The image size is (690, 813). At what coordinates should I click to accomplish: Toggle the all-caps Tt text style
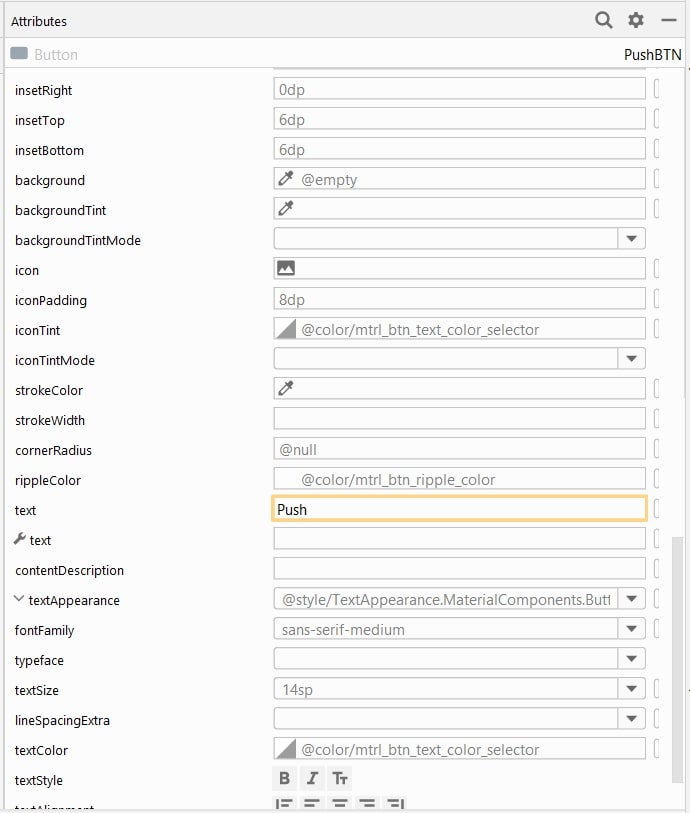pyautogui.click(x=338, y=778)
